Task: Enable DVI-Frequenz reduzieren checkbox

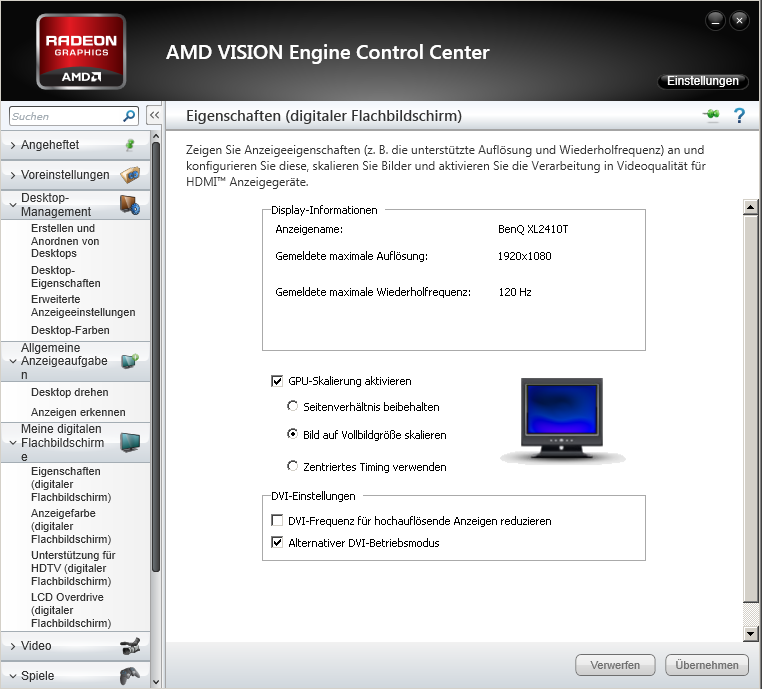Action: pyautogui.click(x=277, y=520)
